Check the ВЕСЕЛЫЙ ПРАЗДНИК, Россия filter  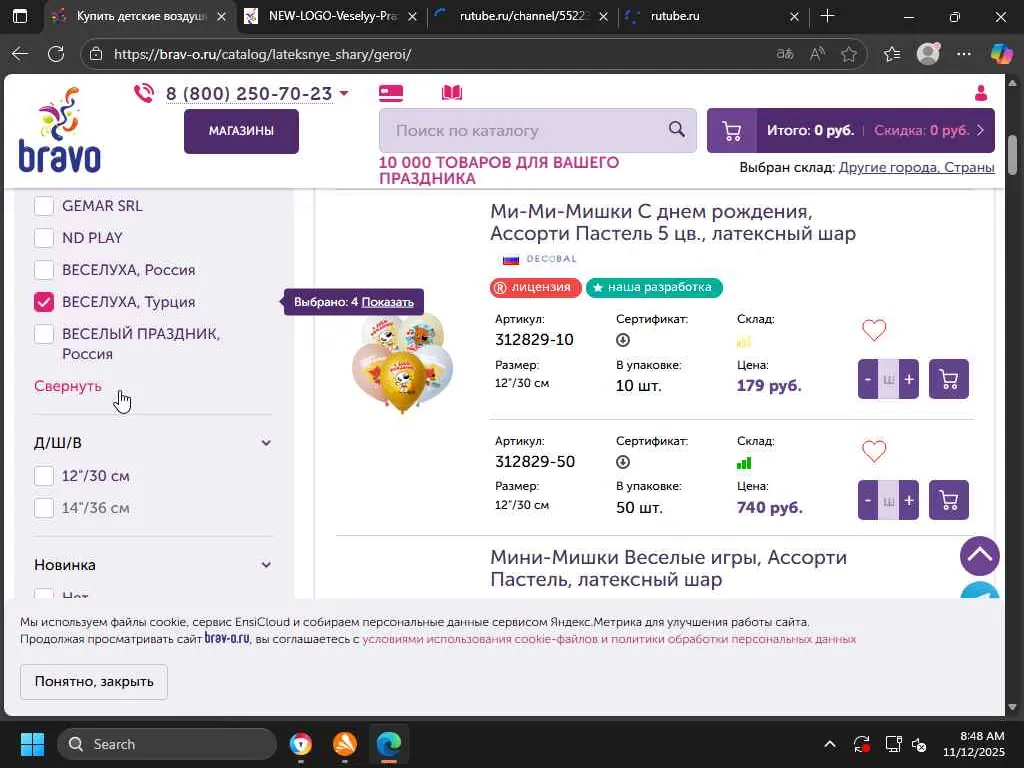click(x=44, y=334)
